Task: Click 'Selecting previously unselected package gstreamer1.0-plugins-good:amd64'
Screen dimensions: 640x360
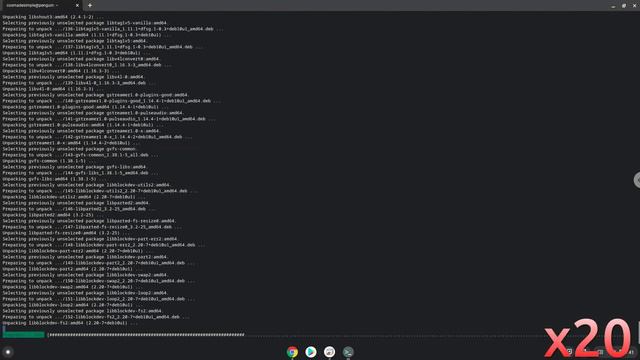Action: [x=95, y=95]
